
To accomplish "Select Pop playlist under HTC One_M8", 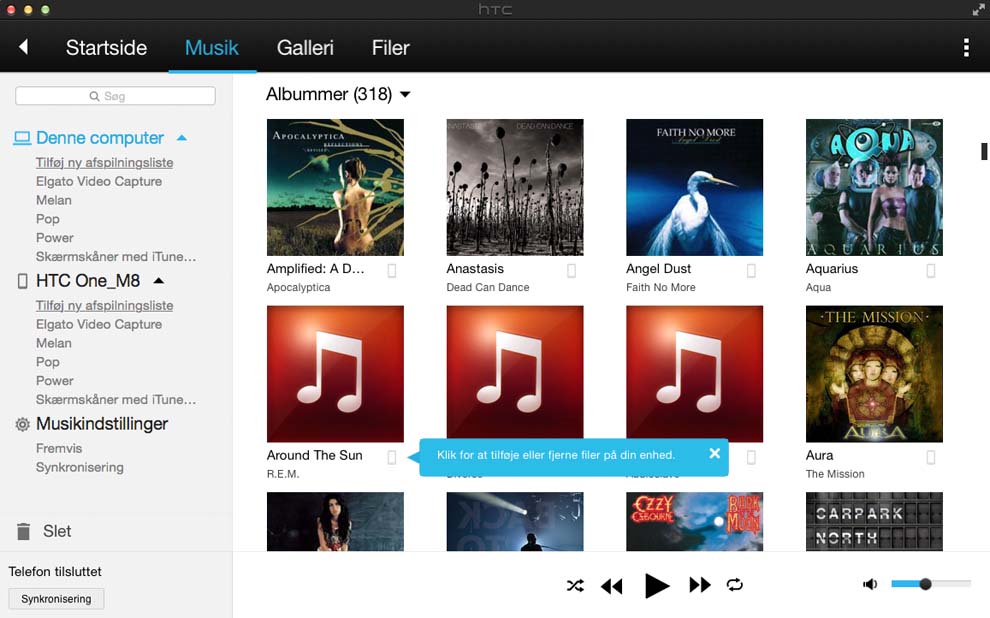I will click(x=47, y=362).
